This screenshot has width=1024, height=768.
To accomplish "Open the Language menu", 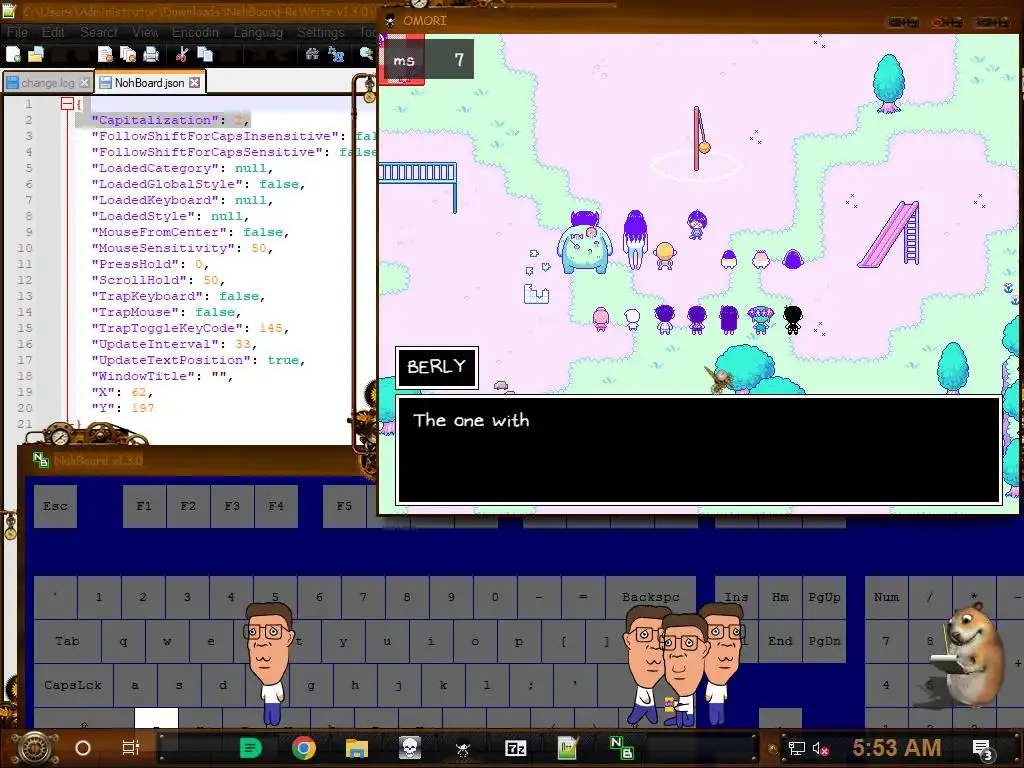I will click(258, 33).
